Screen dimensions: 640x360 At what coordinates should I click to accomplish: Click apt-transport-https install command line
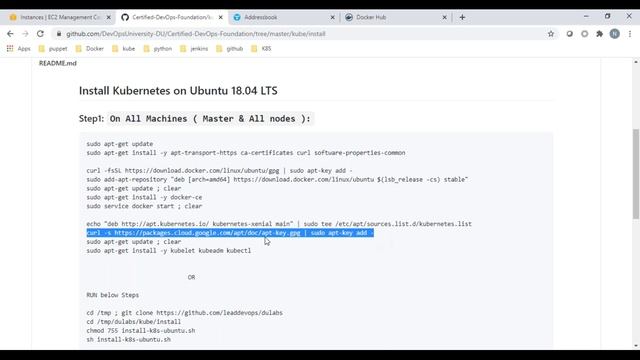[x=246, y=153]
